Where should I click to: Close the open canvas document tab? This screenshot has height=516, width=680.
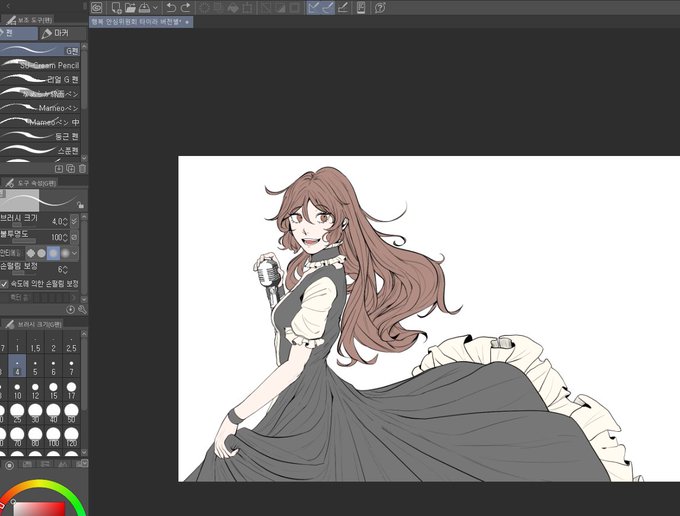(187, 22)
